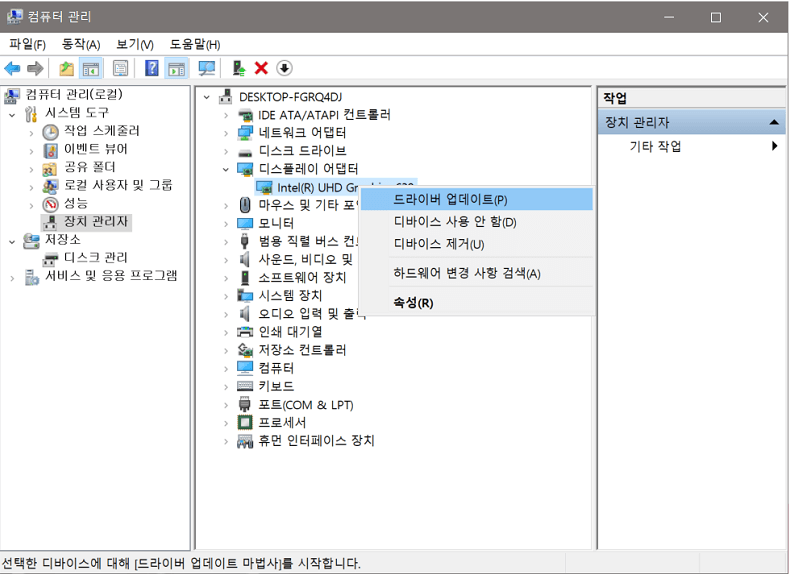Choose 하드웨어 변경 사항 검색(A)

coord(477,273)
